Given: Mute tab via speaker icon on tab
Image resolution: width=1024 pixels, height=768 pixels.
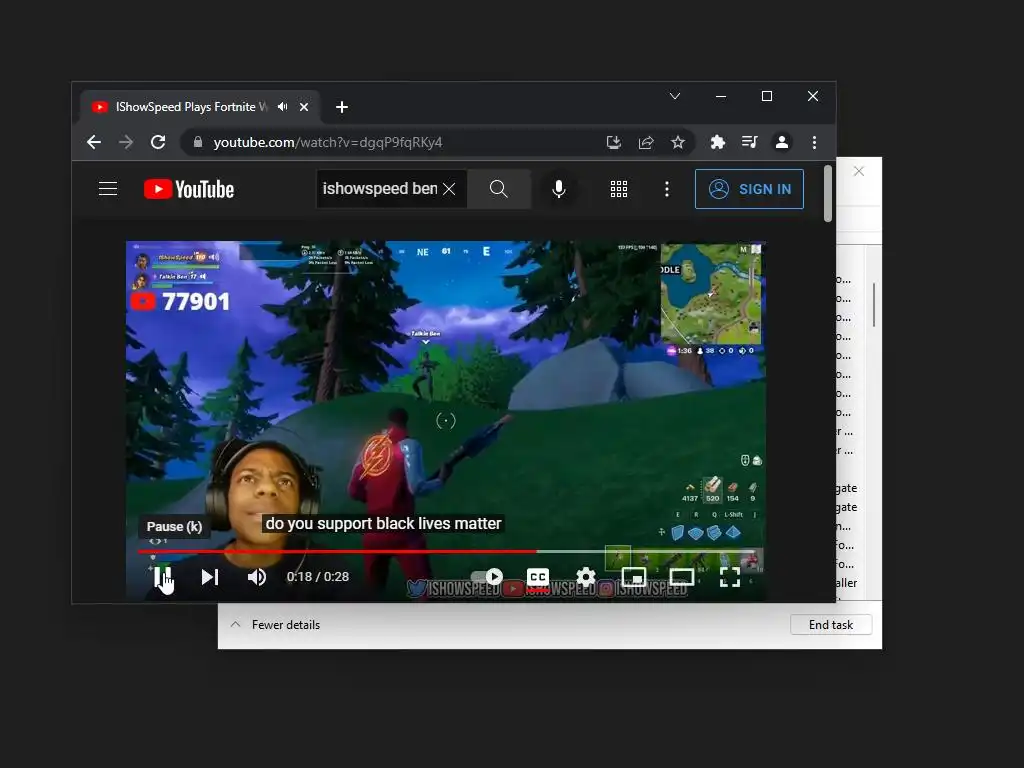Looking at the screenshot, I should pos(282,106).
